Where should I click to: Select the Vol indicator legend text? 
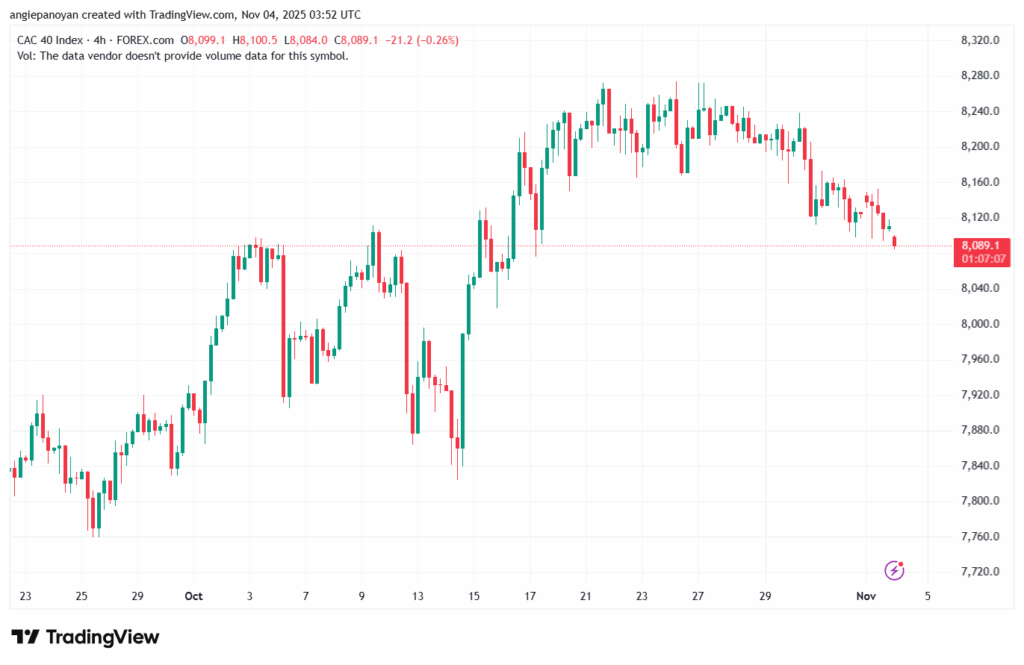pos(182,56)
